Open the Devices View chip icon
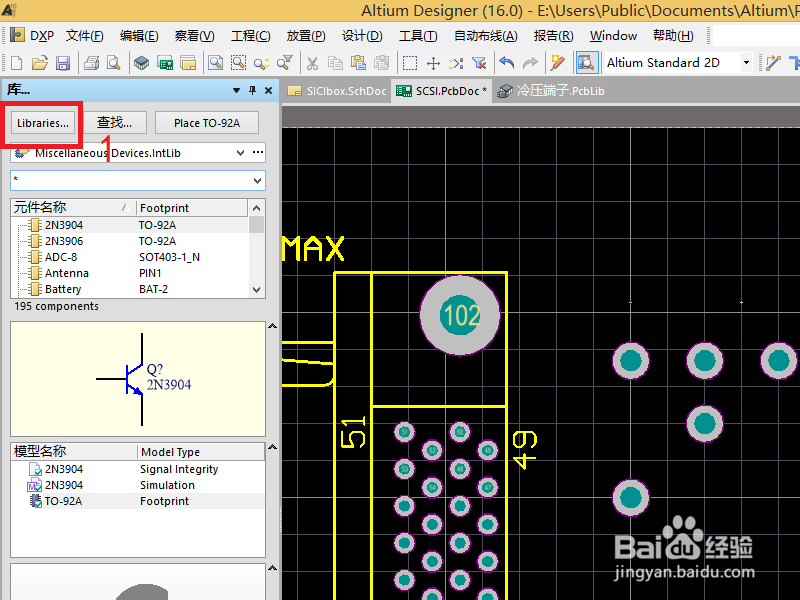This screenshot has height=600, width=800. [141, 63]
